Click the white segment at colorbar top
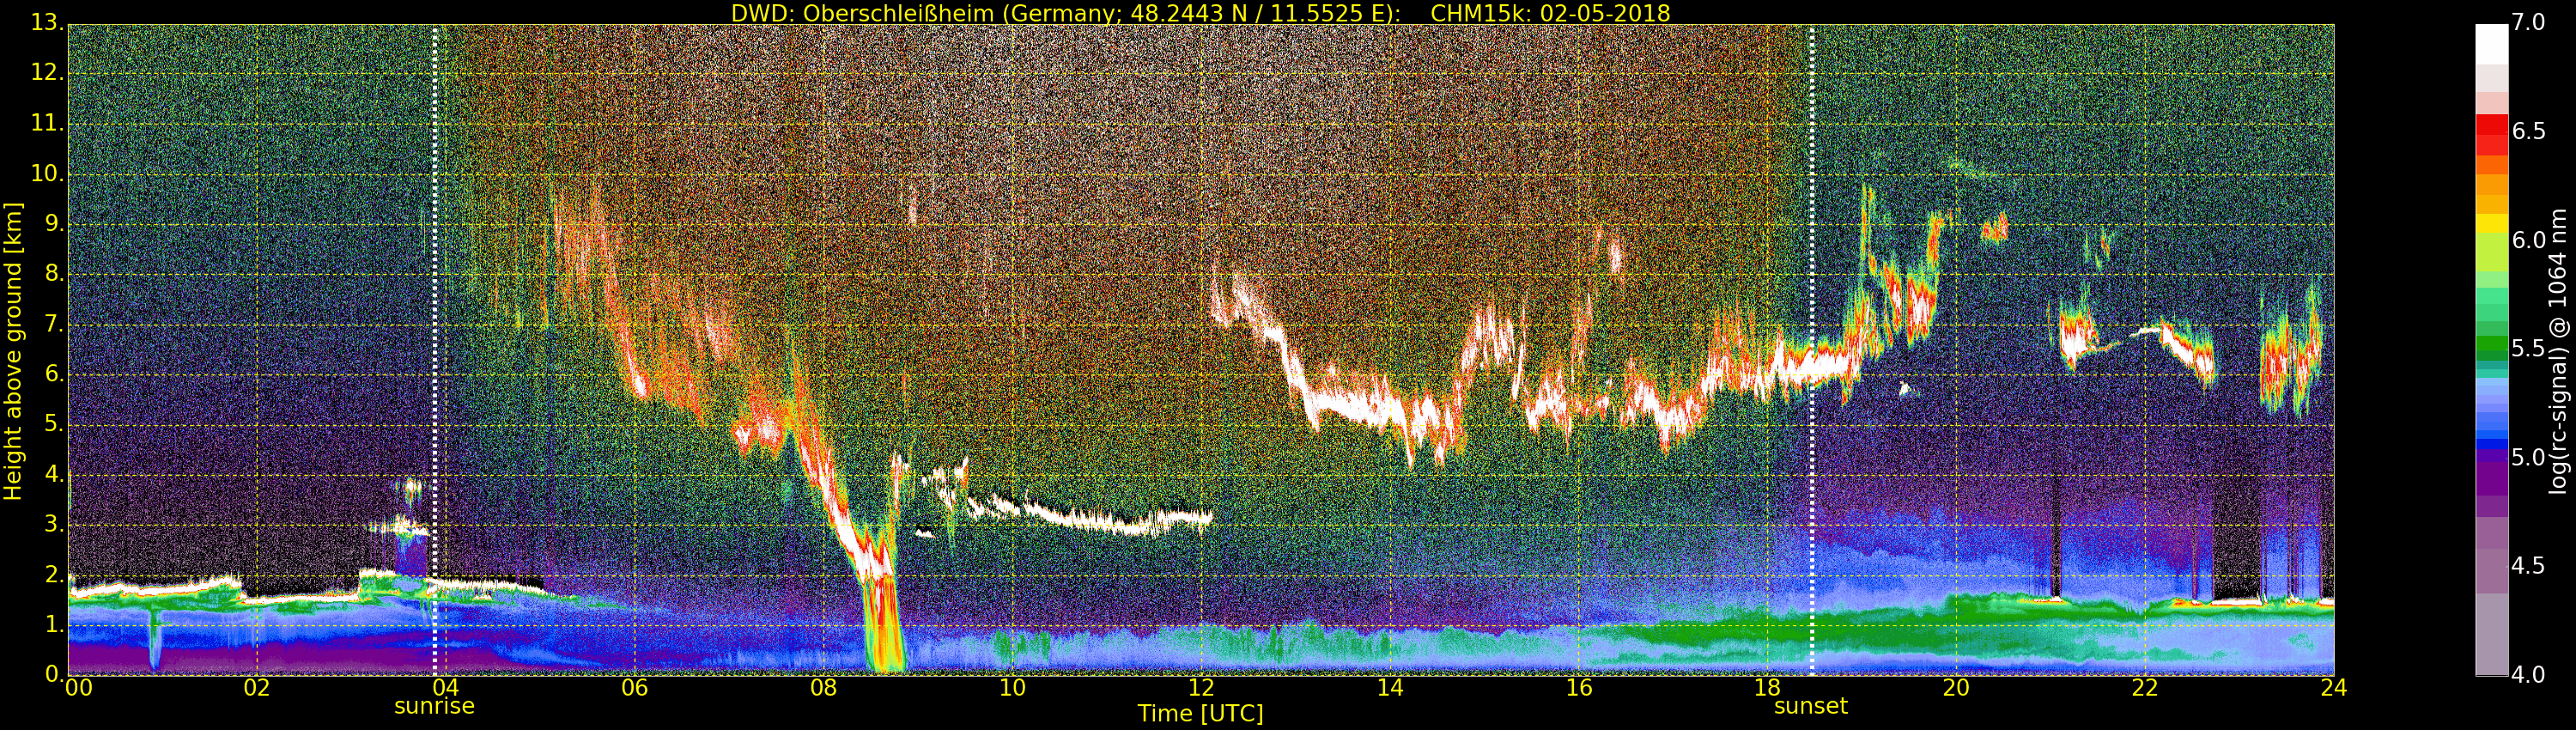This screenshot has height=730, width=2576. coord(2491,45)
